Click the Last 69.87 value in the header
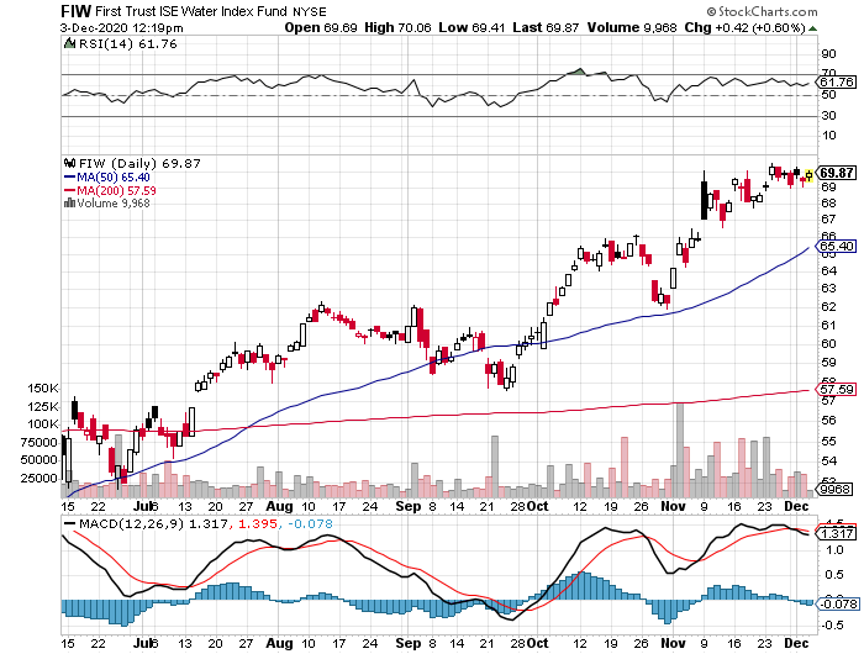 pos(545,28)
